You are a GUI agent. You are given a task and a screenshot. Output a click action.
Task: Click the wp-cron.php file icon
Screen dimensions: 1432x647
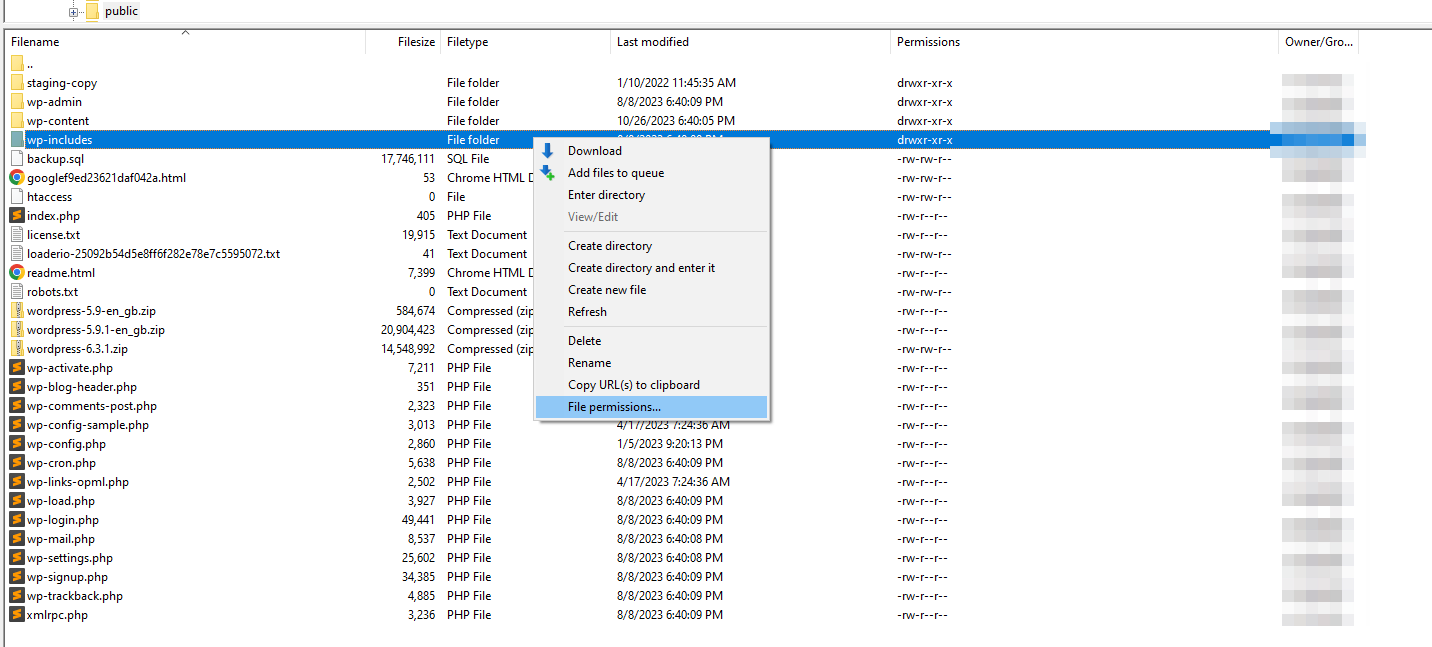(x=17, y=463)
